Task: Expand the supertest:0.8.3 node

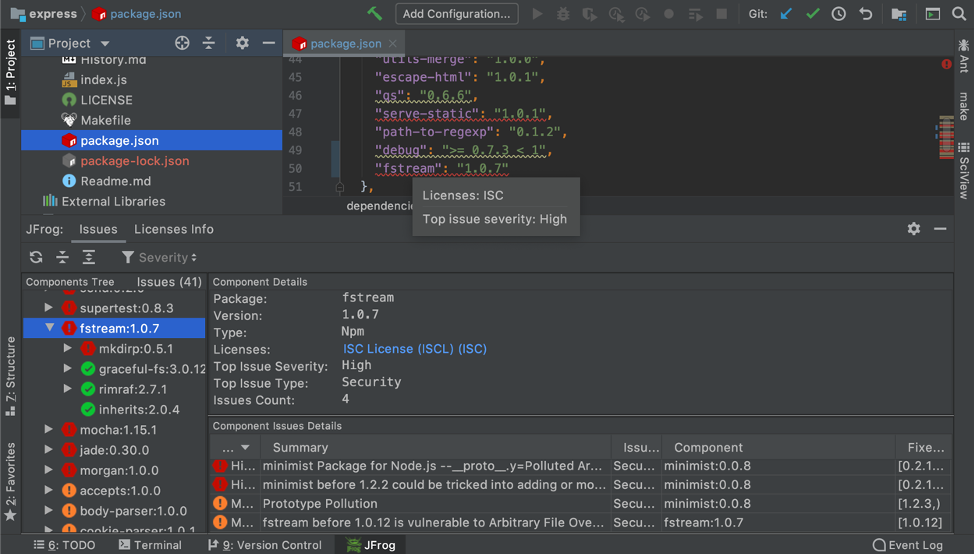Action: pos(48,307)
